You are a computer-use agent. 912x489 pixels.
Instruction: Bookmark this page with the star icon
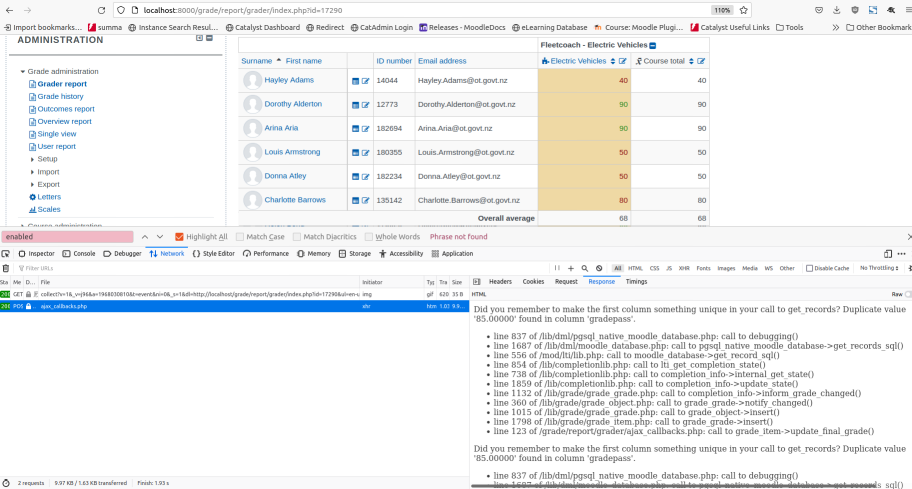click(743, 10)
